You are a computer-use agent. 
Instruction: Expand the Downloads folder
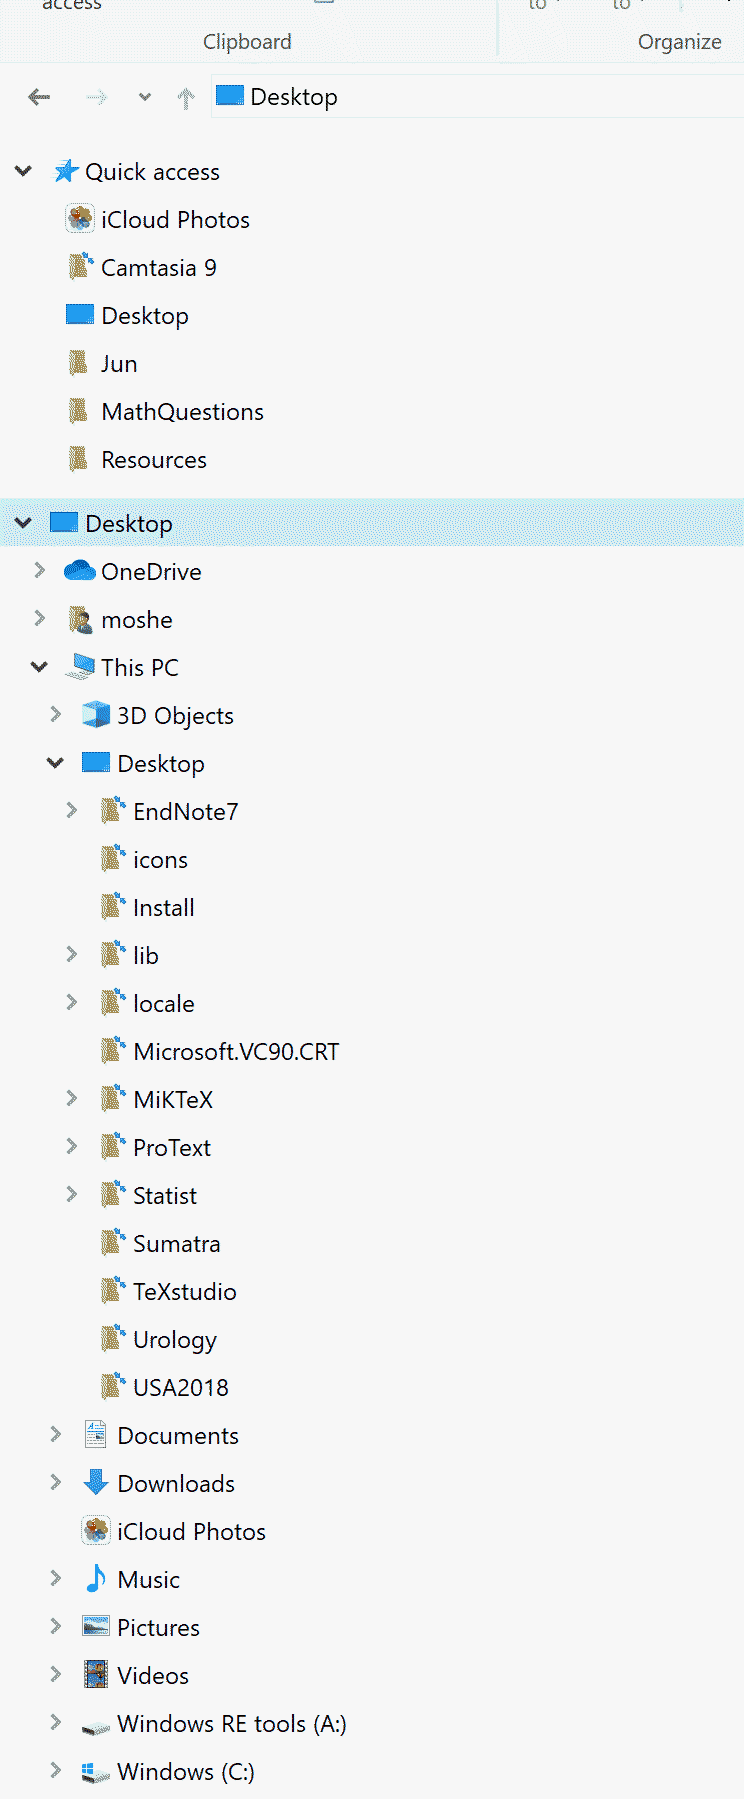click(56, 1482)
